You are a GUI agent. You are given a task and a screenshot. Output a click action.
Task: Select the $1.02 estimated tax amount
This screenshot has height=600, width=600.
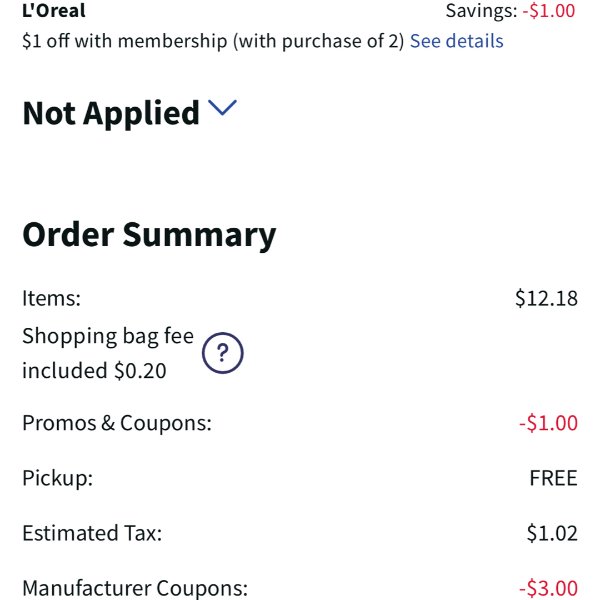tap(552, 533)
